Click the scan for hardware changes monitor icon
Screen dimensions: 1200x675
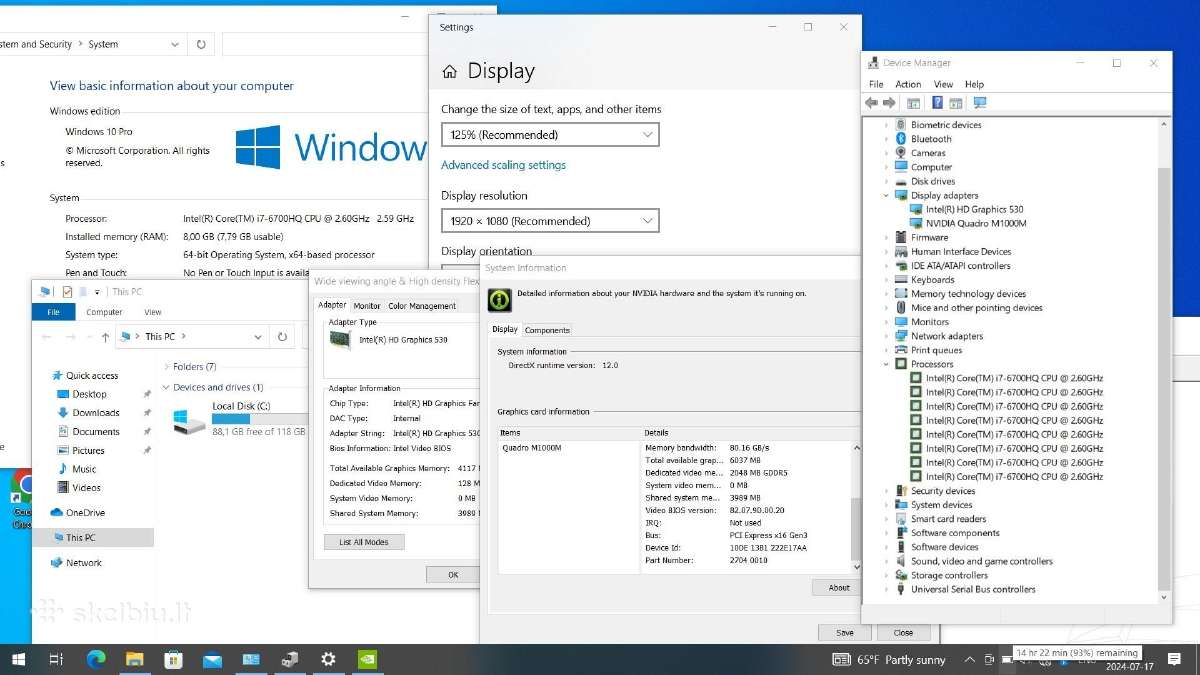980,103
